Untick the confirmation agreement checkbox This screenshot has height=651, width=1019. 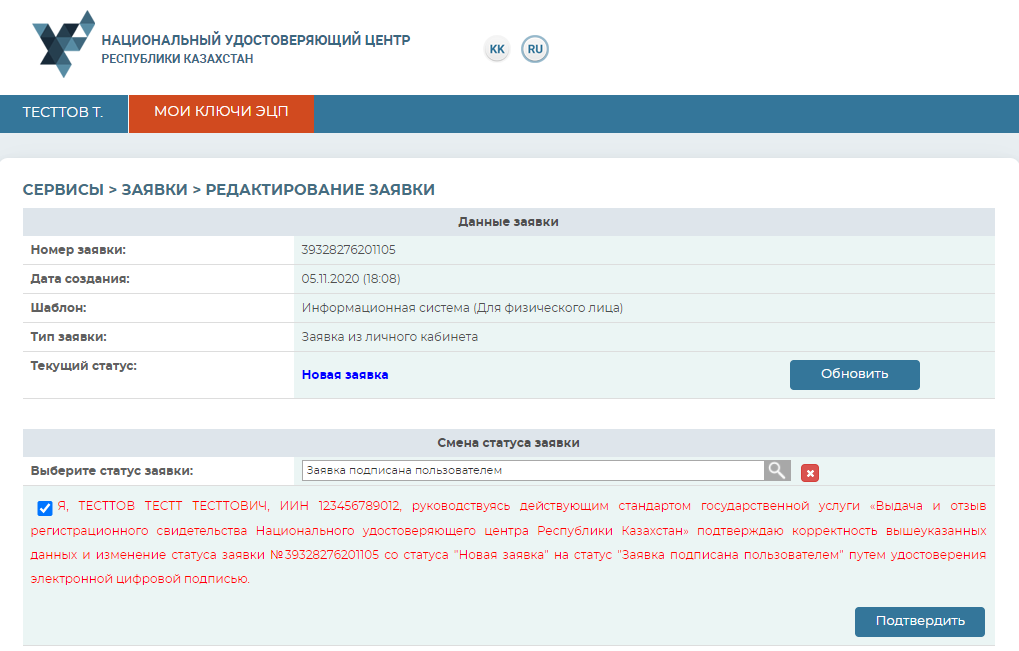[x=45, y=508]
